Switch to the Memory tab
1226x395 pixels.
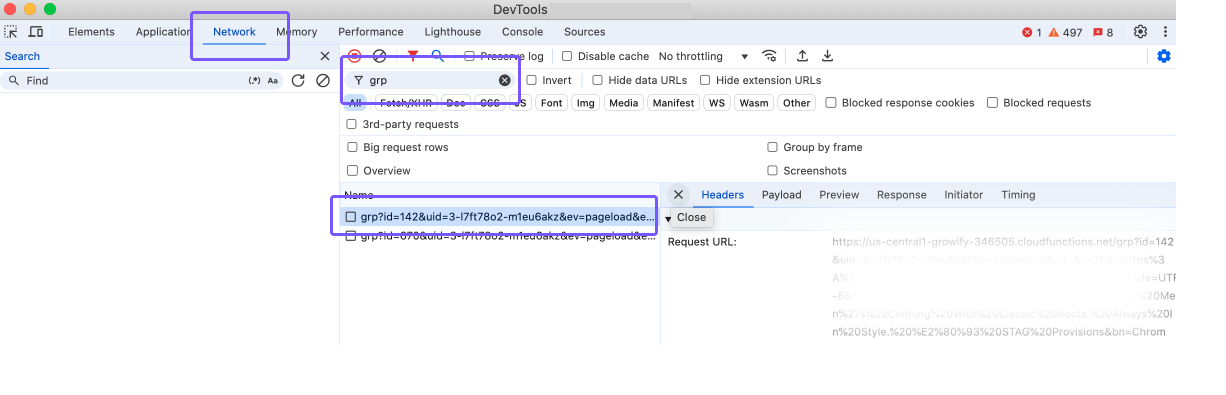click(296, 32)
